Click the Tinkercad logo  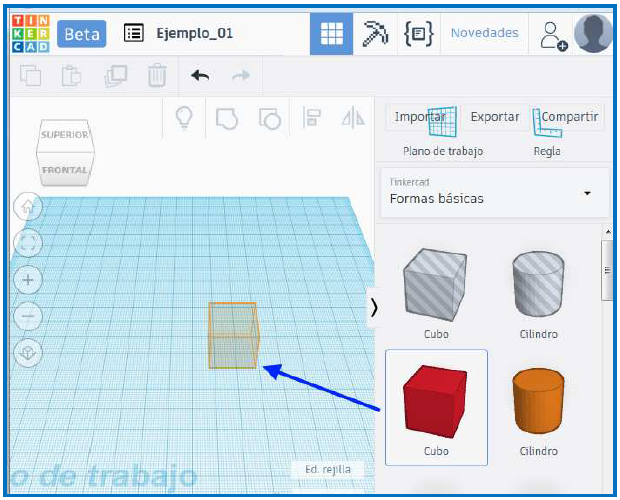click(29, 33)
